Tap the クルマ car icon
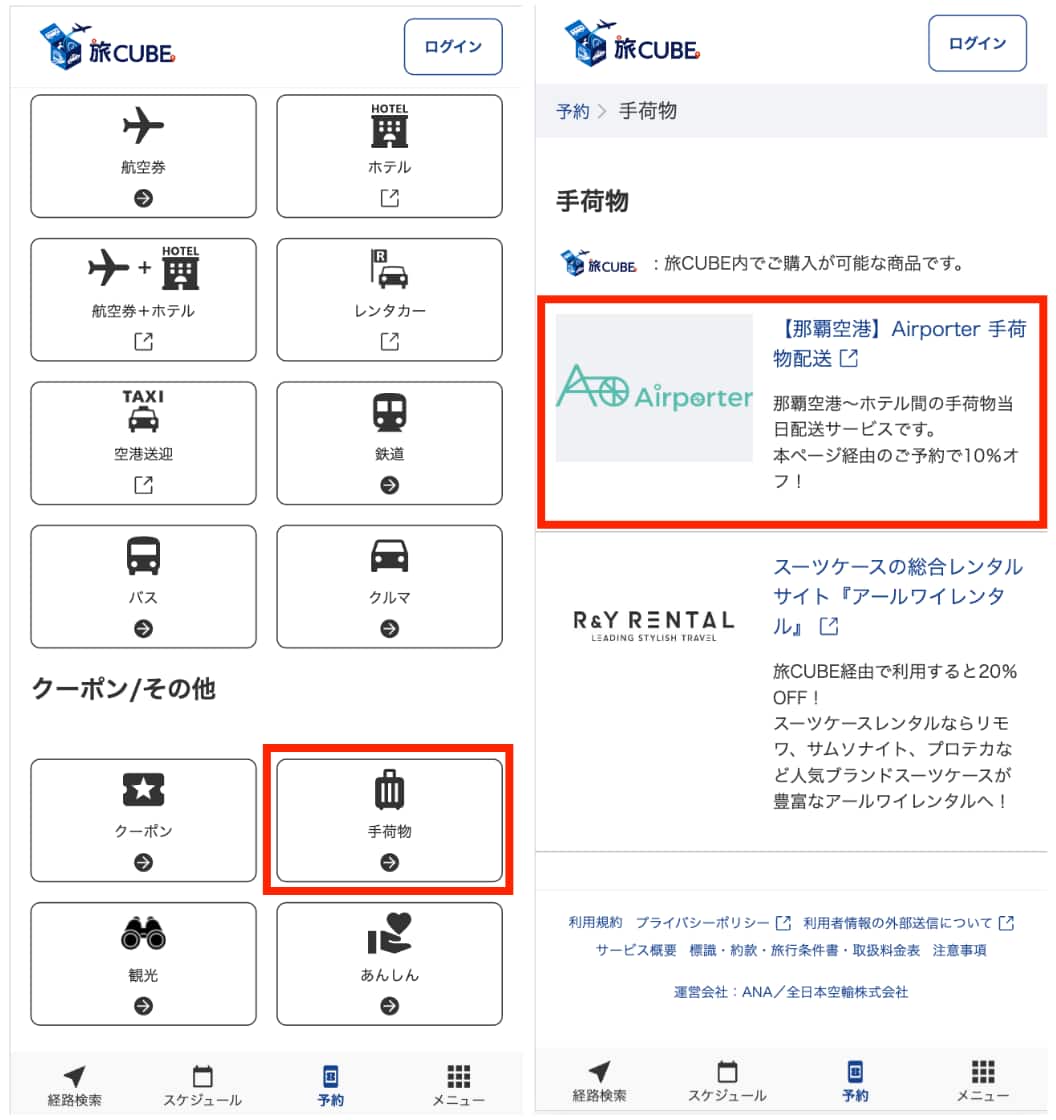The width and height of the screenshot is (1056, 1120). click(389, 556)
